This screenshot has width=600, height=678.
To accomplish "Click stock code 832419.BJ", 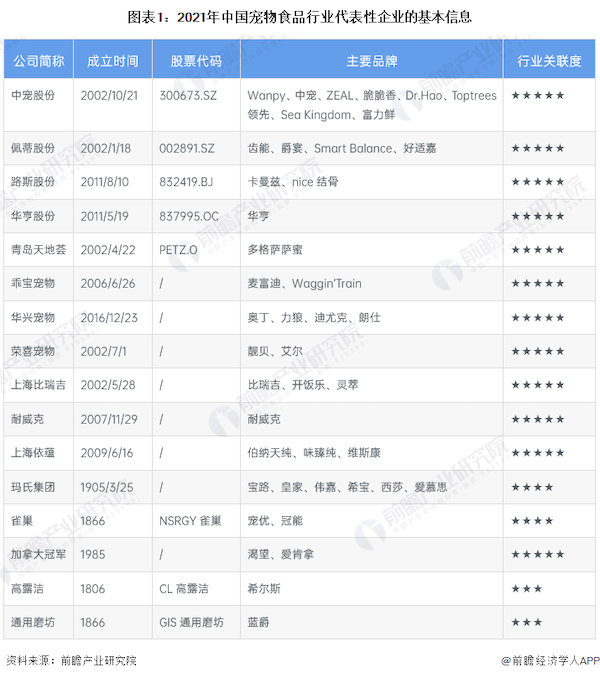I will (x=186, y=182).
